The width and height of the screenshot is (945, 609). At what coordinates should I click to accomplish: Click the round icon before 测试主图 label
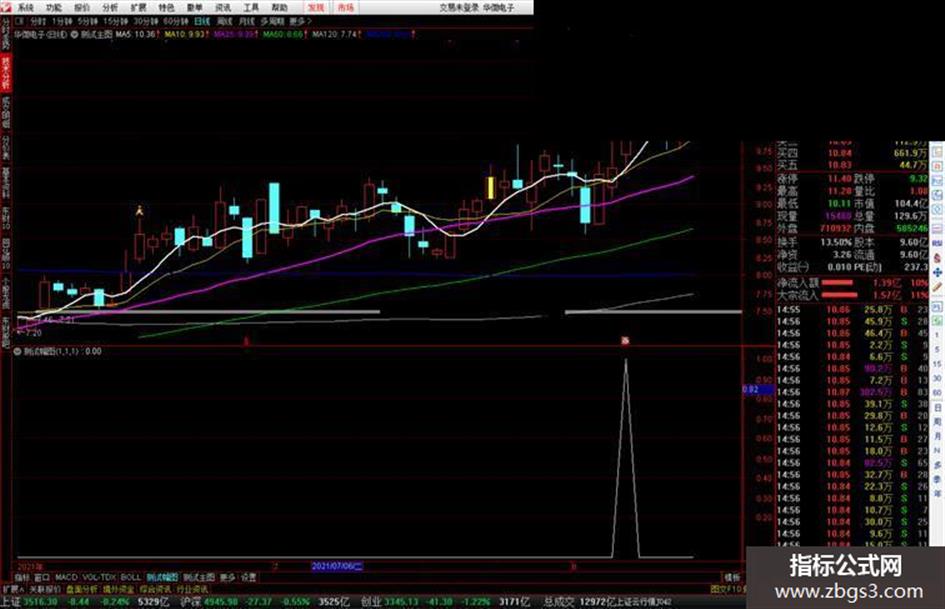click(x=75, y=34)
